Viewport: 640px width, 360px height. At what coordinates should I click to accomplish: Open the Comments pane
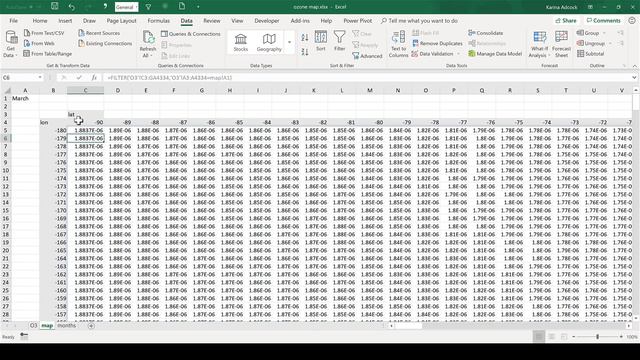tap(603, 21)
